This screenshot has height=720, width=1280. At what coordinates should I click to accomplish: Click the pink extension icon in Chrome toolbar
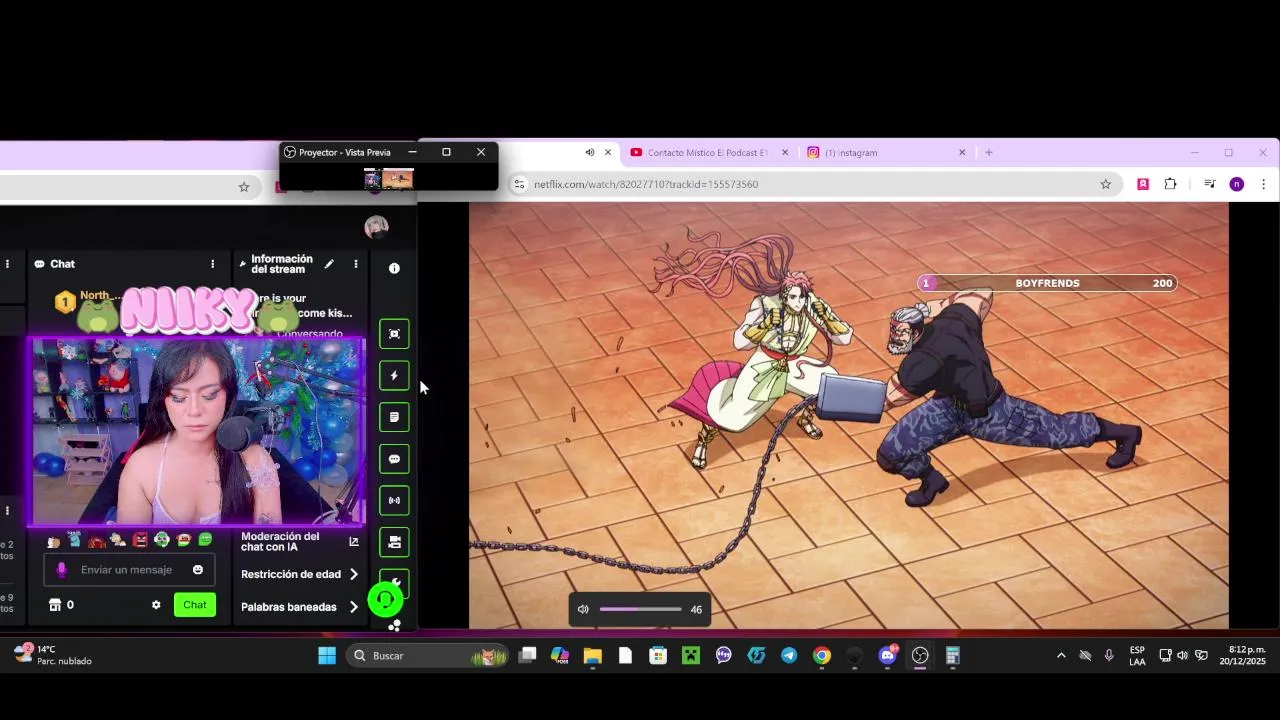tap(1143, 184)
